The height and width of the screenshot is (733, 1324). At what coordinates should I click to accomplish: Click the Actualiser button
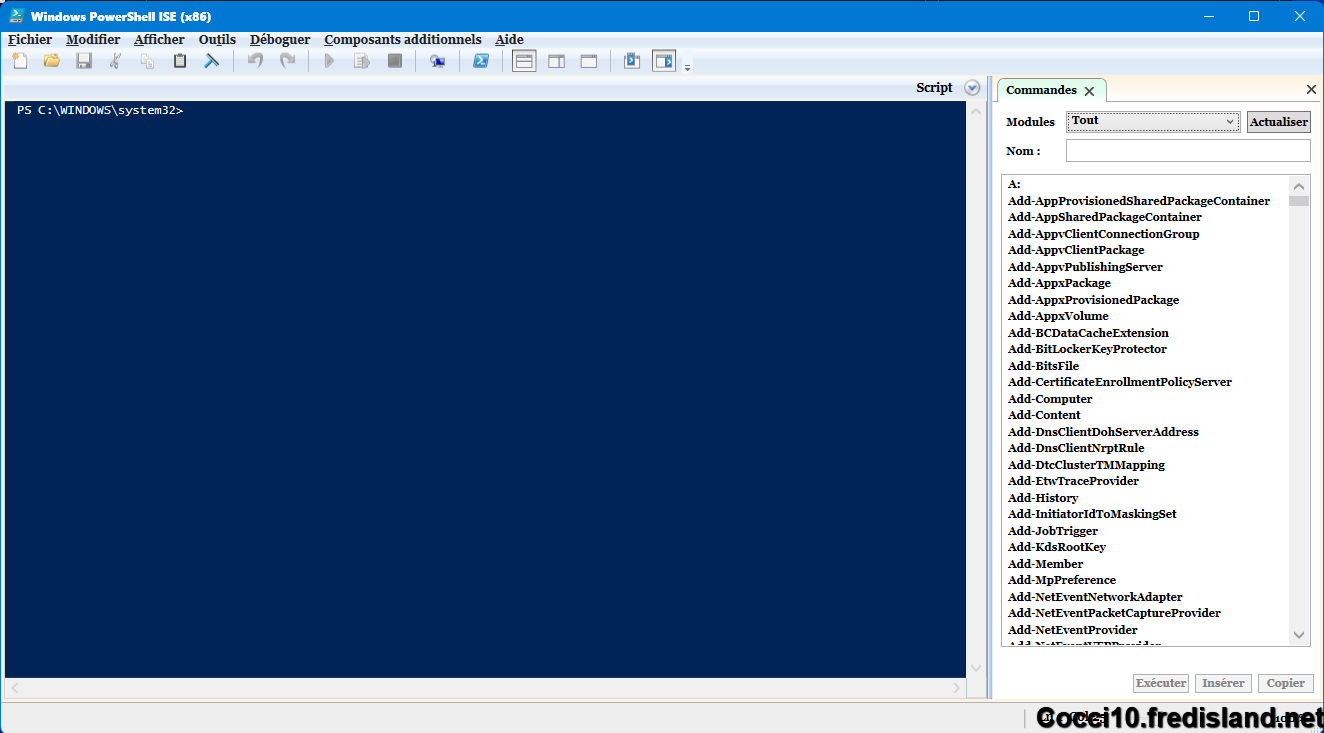(x=1279, y=122)
